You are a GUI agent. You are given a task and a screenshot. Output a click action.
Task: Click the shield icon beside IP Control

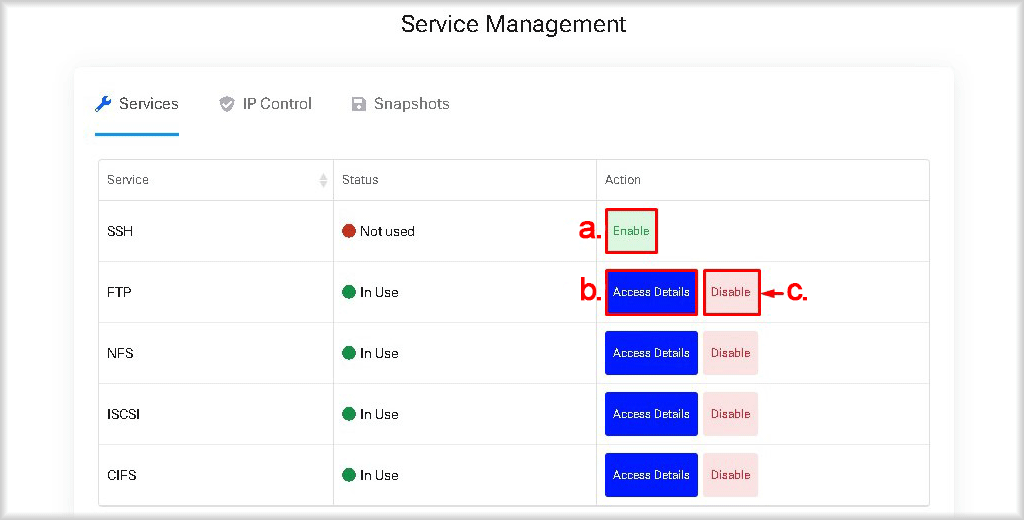click(x=227, y=104)
